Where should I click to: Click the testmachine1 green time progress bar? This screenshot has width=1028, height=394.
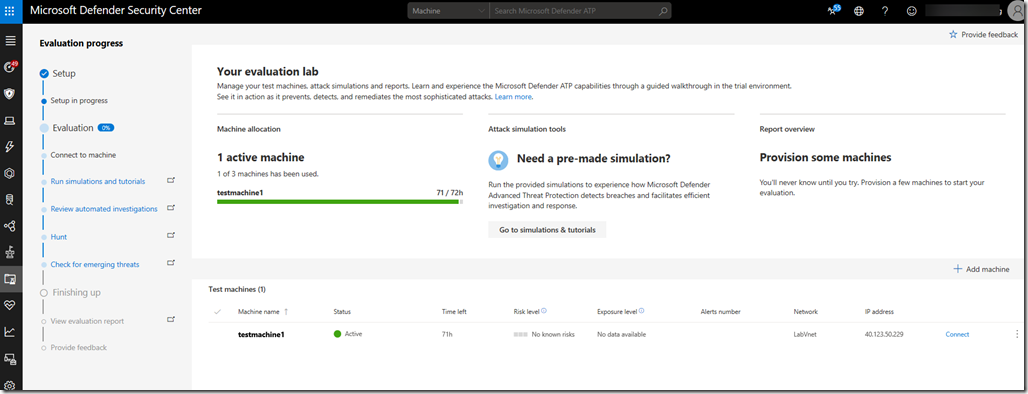(340, 202)
